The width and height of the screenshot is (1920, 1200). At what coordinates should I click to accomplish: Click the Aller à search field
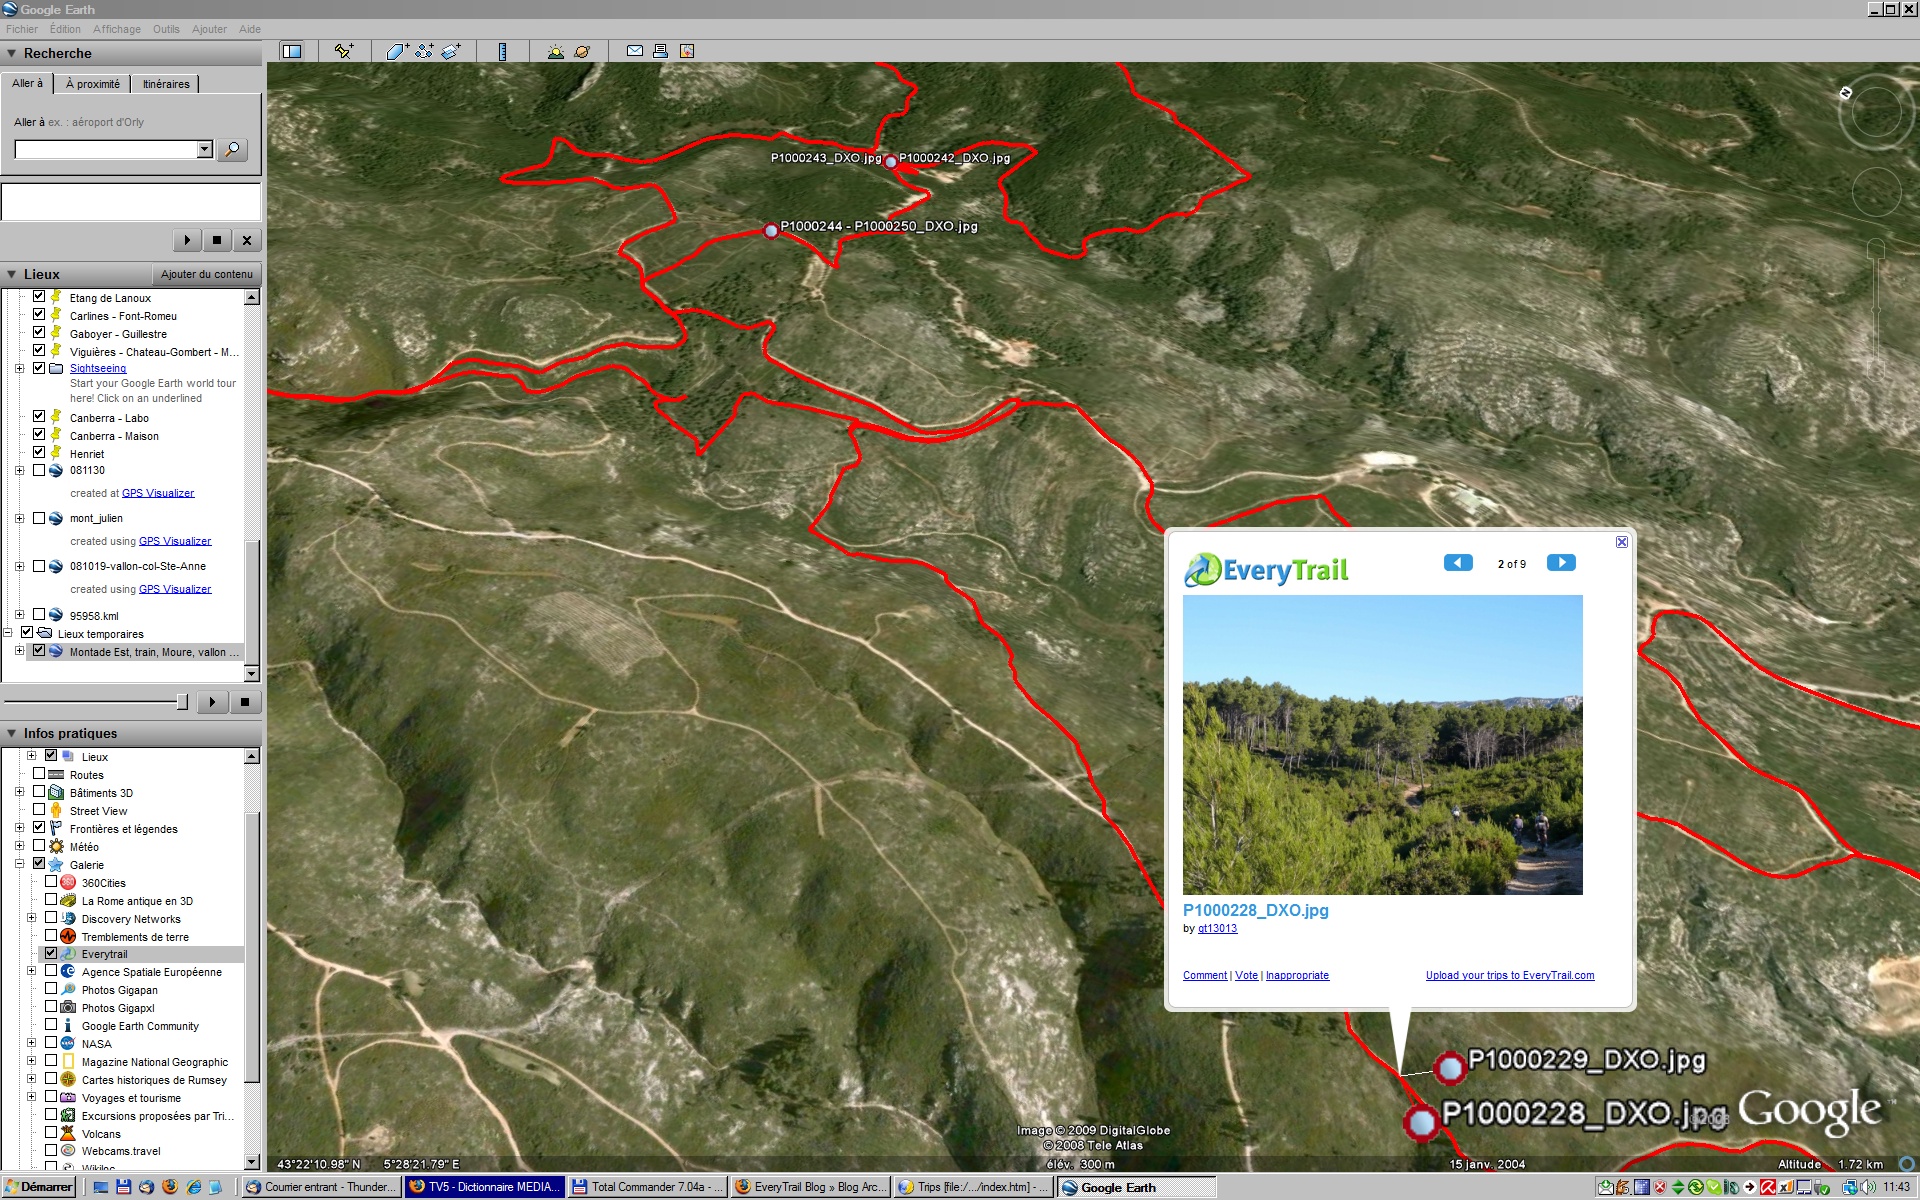click(x=106, y=149)
